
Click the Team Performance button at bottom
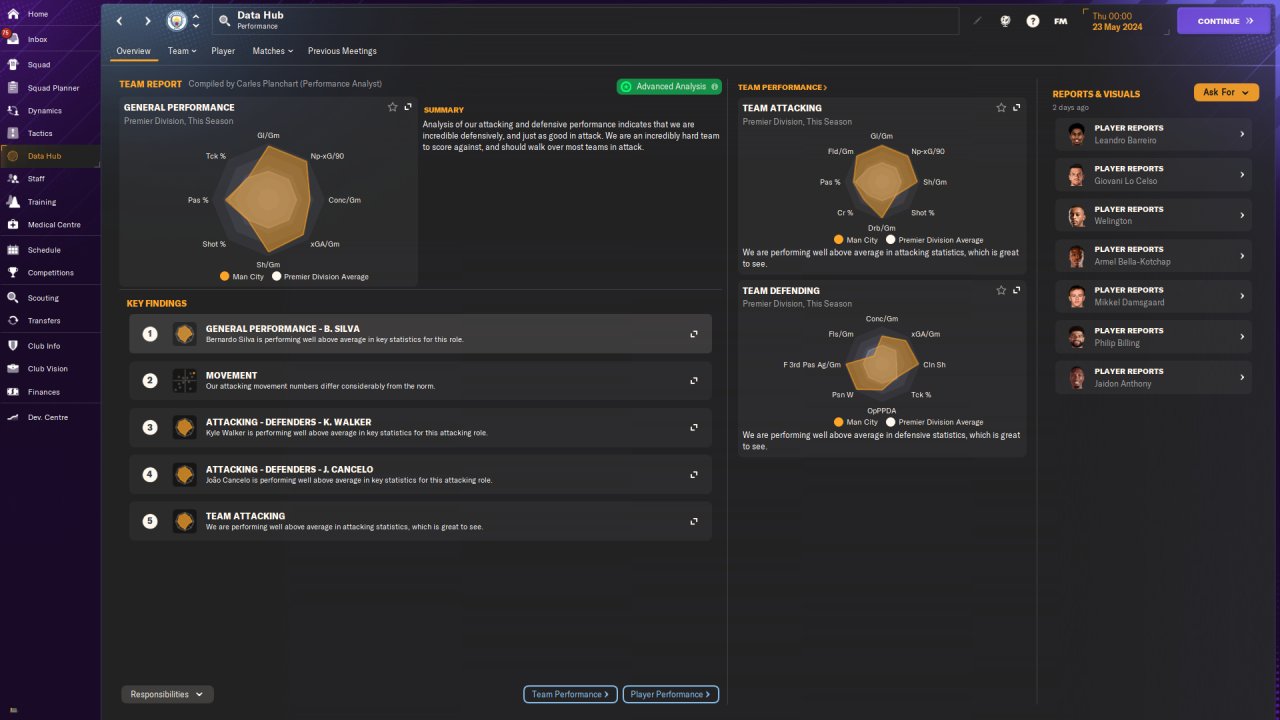pyautogui.click(x=570, y=694)
